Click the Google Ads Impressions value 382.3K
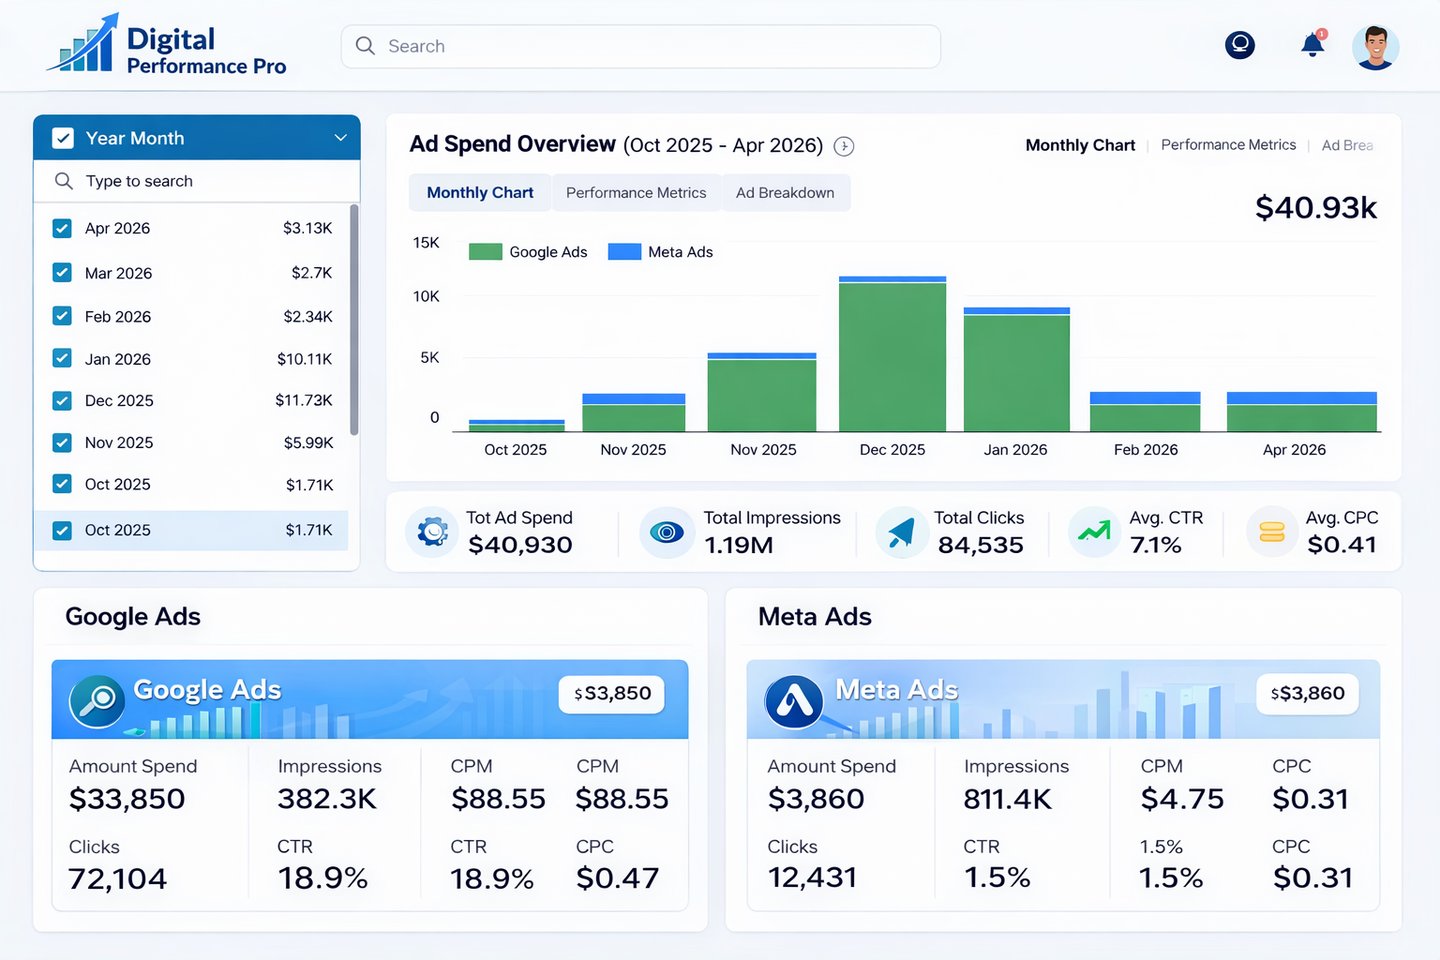The height and width of the screenshot is (960, 1440). [x=327, y=799]
